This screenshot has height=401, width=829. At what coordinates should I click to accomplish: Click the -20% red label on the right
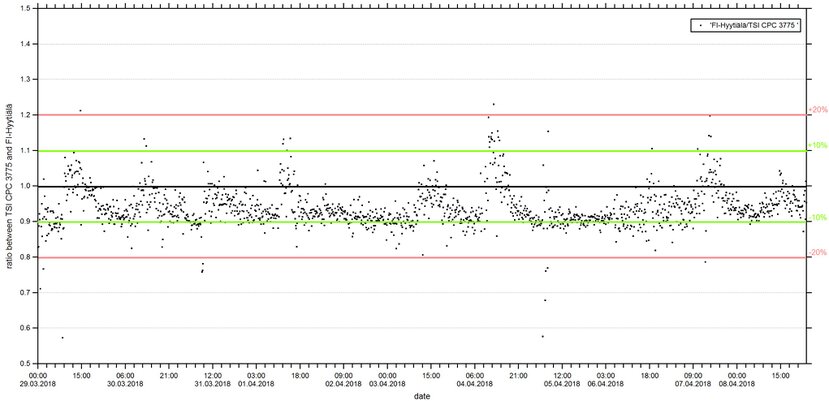[x=816, y=253]
